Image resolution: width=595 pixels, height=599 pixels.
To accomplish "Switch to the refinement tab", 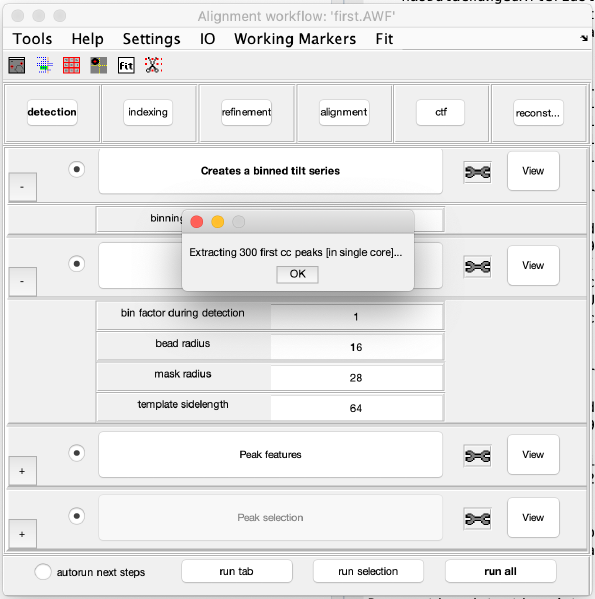I will coord(246,112).
